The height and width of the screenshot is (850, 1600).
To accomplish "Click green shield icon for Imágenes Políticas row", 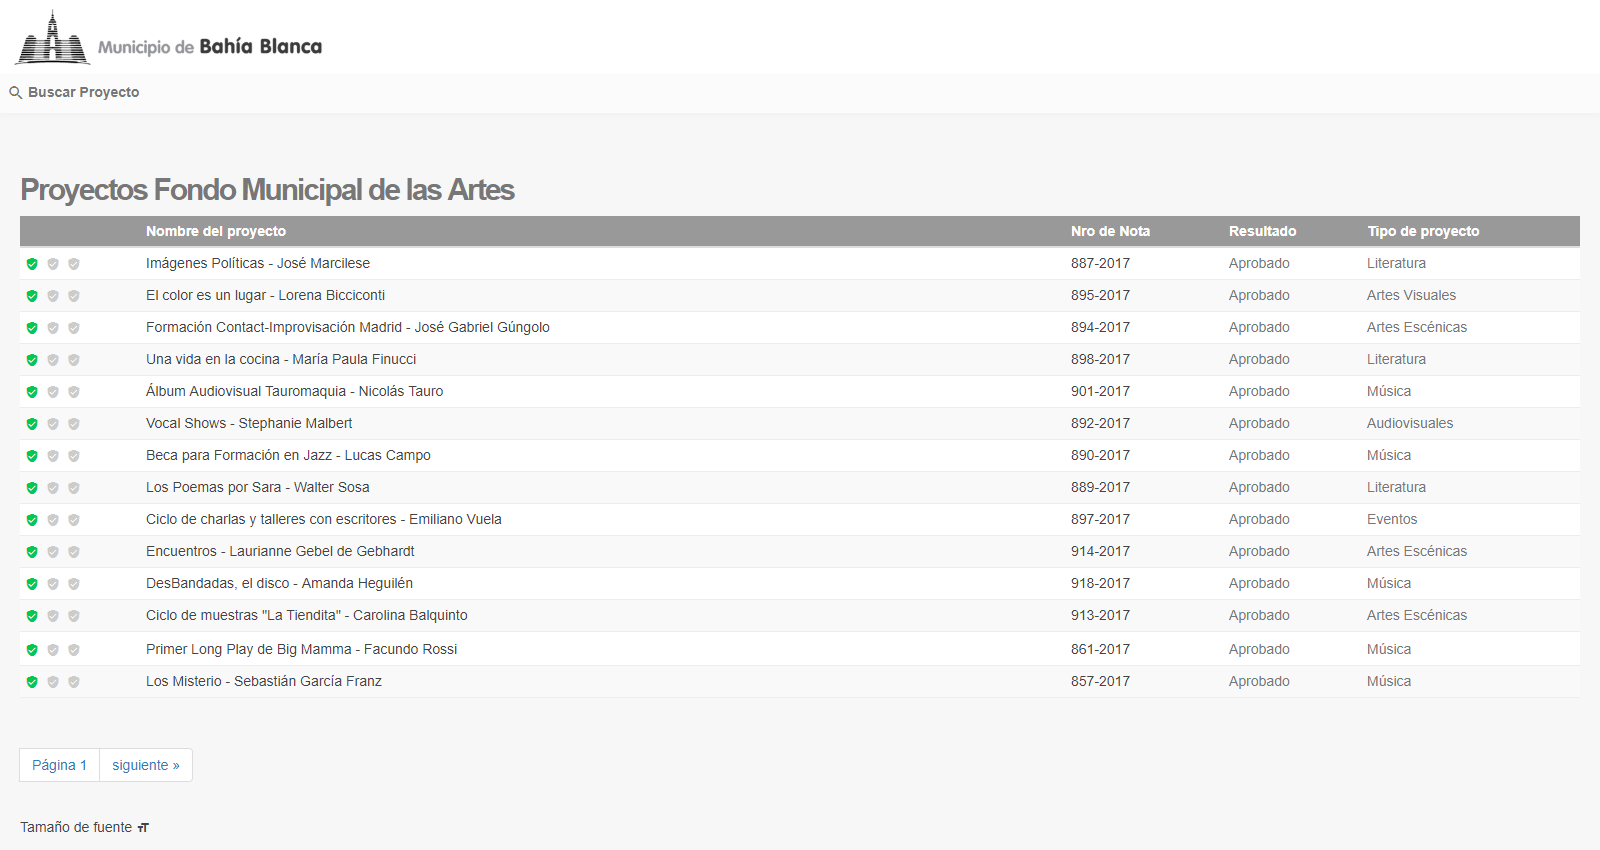I will pos(32,264).
